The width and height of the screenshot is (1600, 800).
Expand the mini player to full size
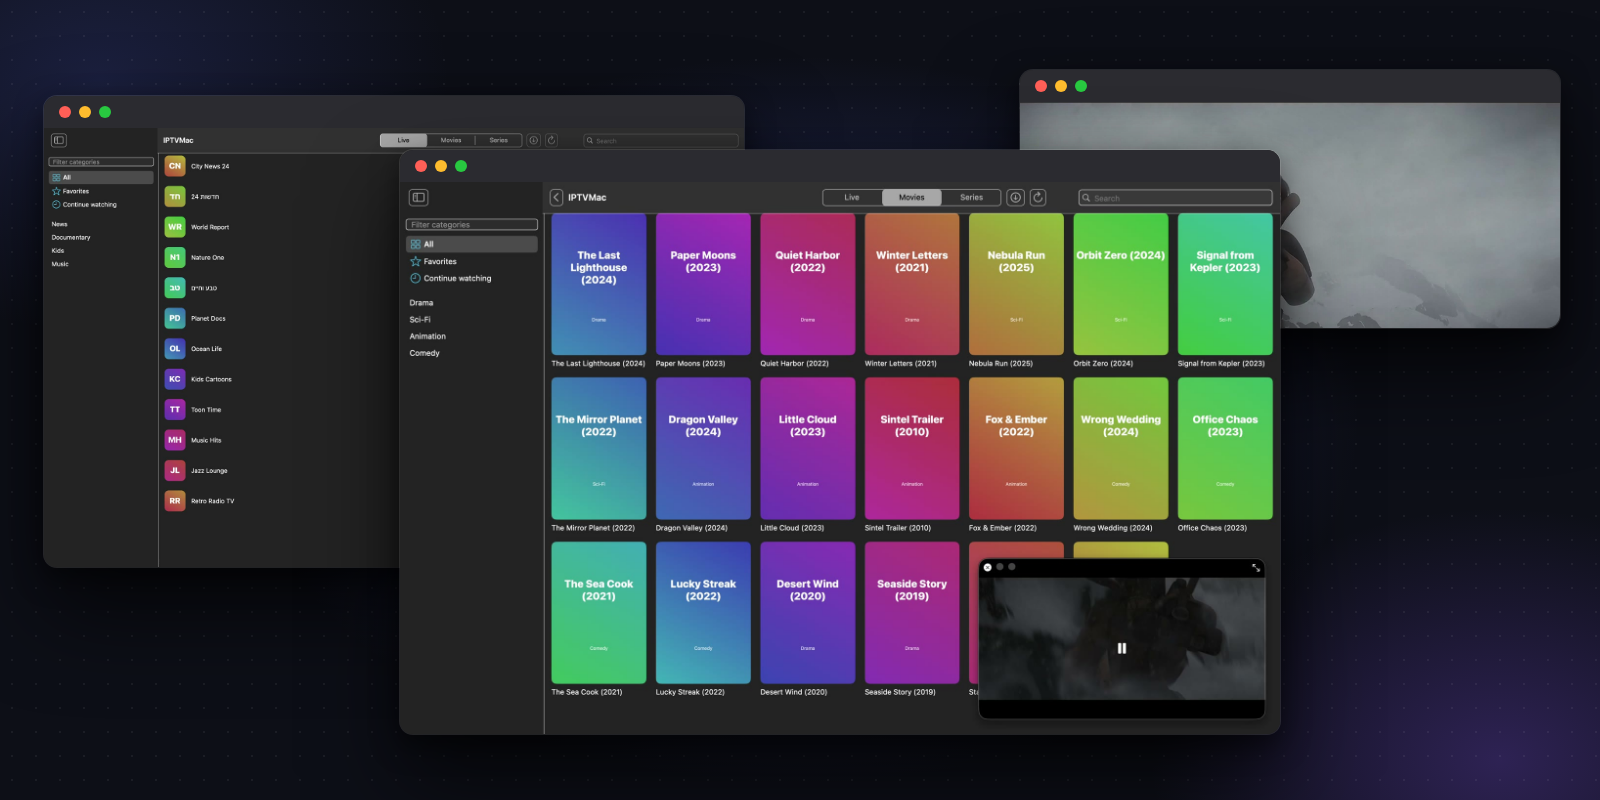[1256, 567]
